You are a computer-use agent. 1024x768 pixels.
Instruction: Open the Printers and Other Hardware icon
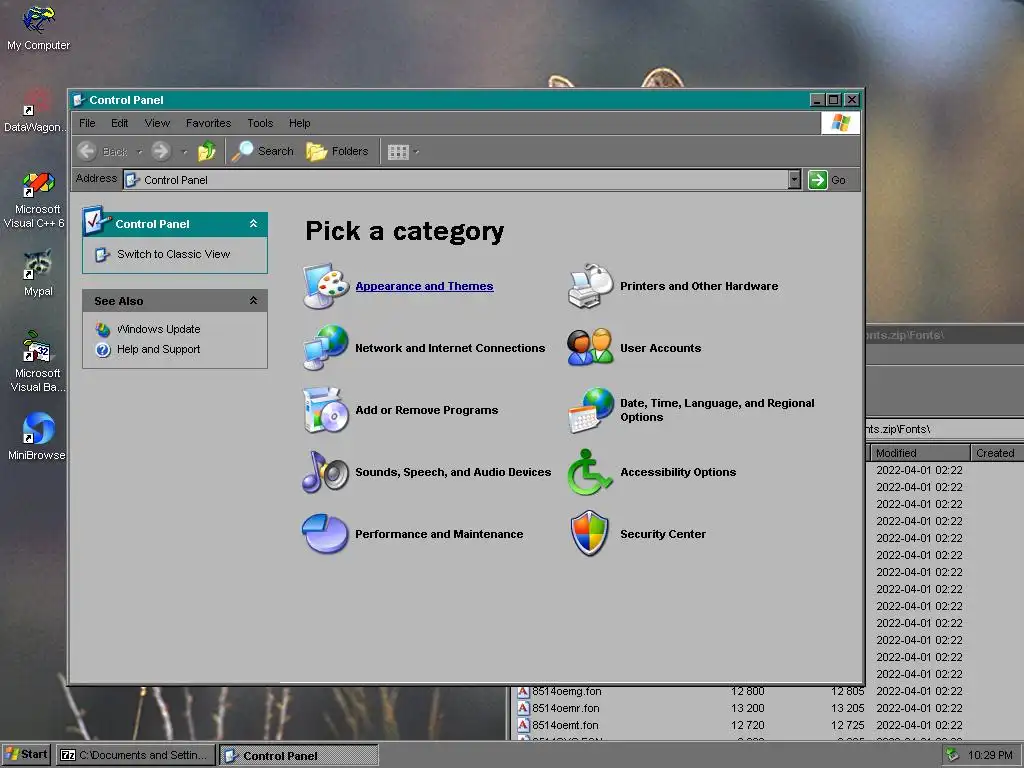[x=590, y=285]
